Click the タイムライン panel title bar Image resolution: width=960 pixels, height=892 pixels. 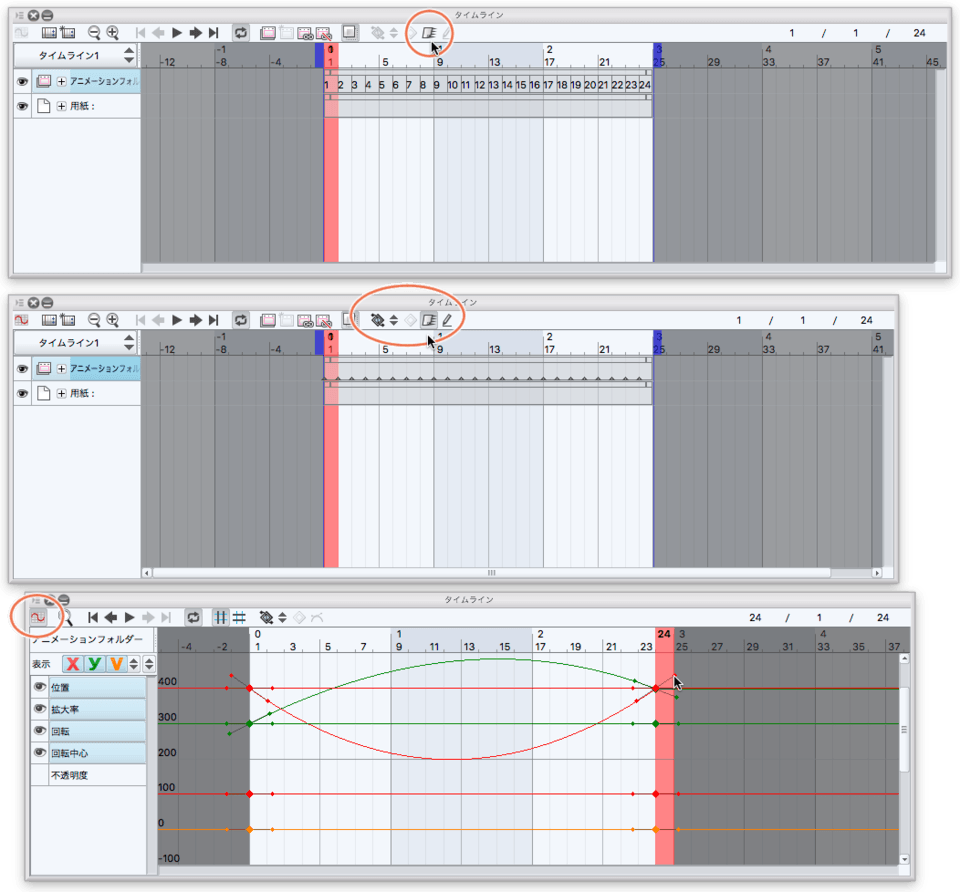[x=480, y=14]
